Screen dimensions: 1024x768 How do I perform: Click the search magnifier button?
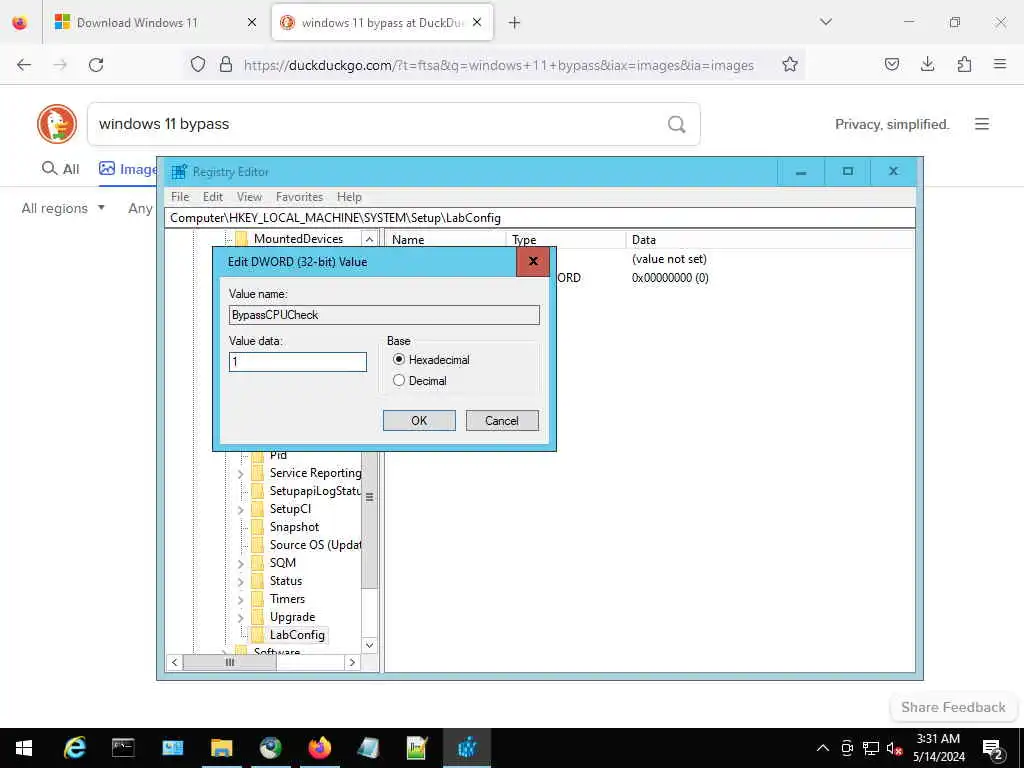(x=677, y=124)
